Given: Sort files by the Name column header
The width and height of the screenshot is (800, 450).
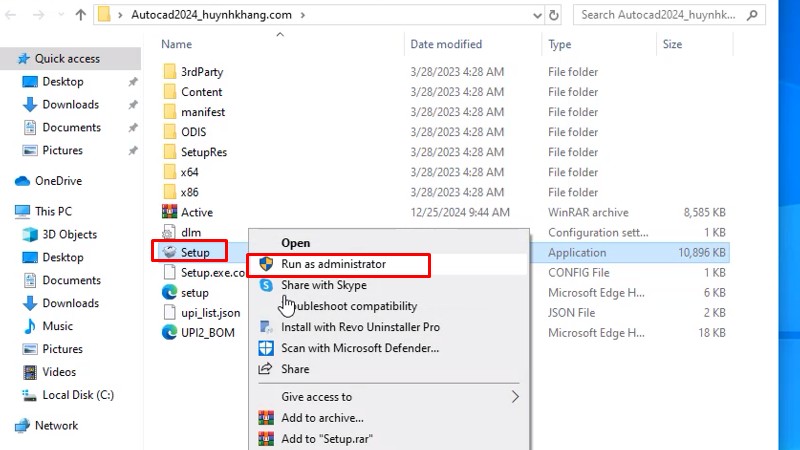Looking at the screenshot, I should [176, 44].
